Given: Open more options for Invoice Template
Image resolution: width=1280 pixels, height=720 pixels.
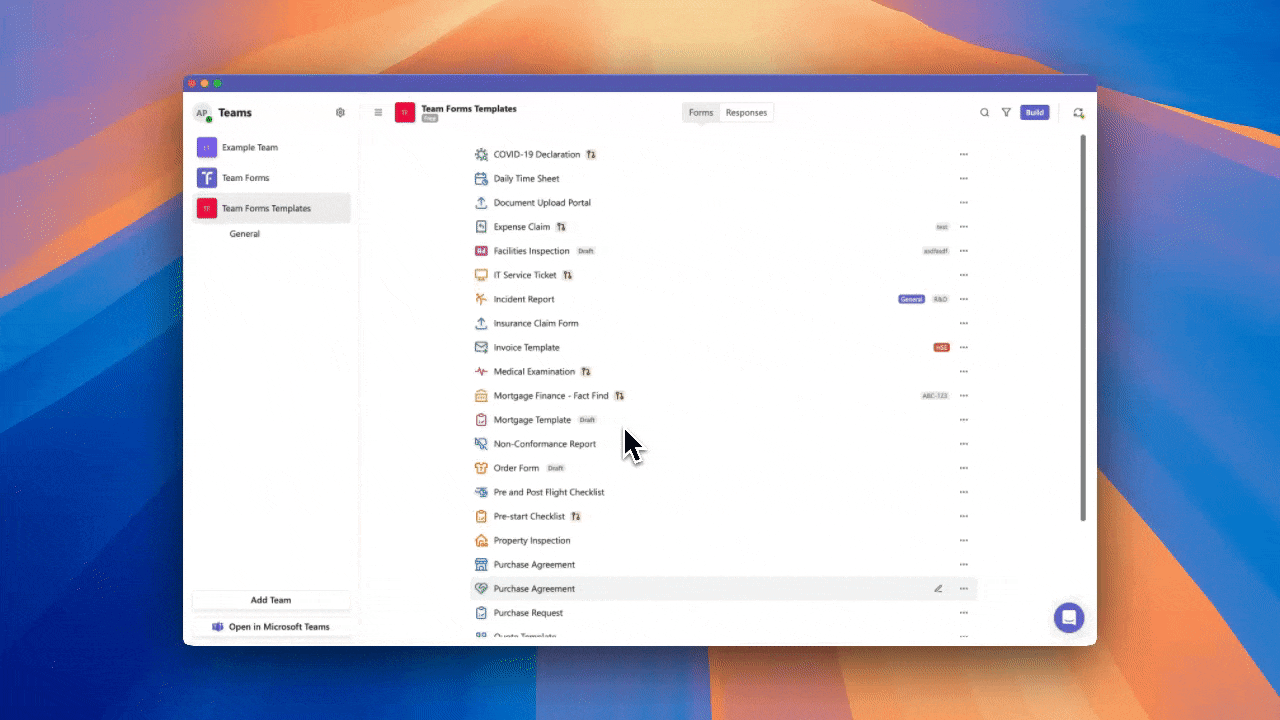Looking at the screenshot, I should 964,347.
